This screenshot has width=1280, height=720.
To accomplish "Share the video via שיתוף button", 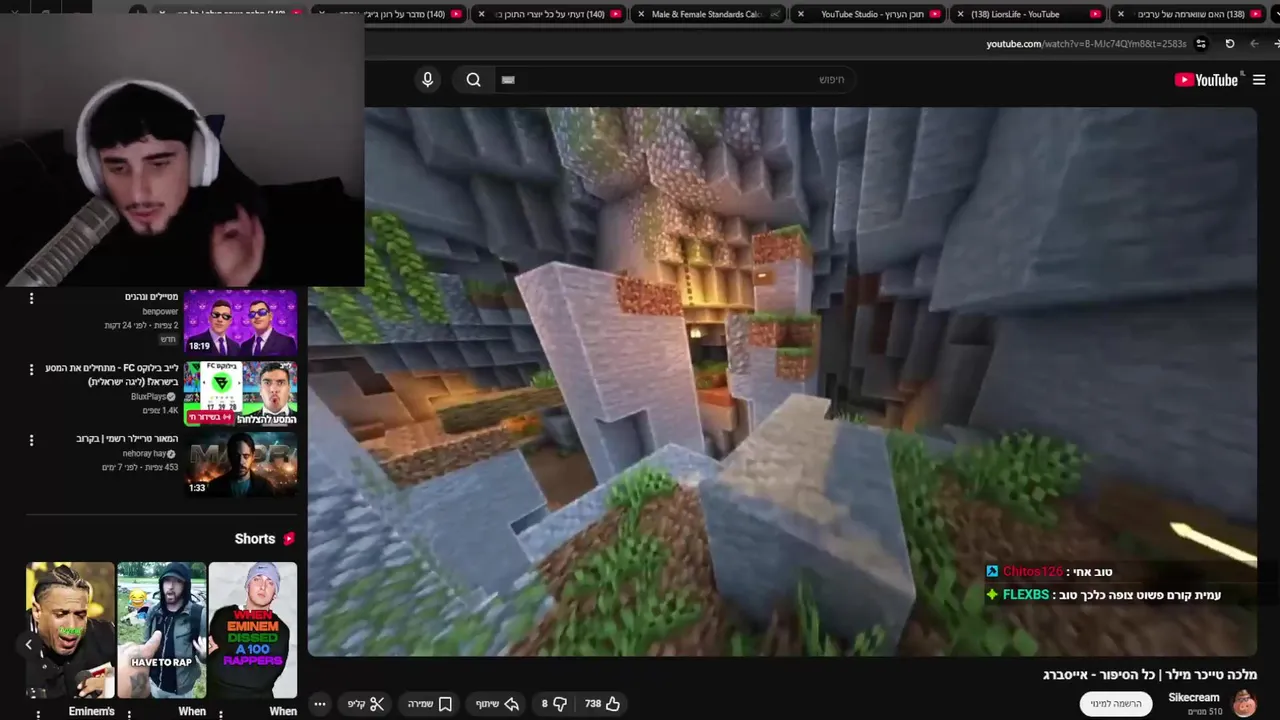I will point(497,704).
